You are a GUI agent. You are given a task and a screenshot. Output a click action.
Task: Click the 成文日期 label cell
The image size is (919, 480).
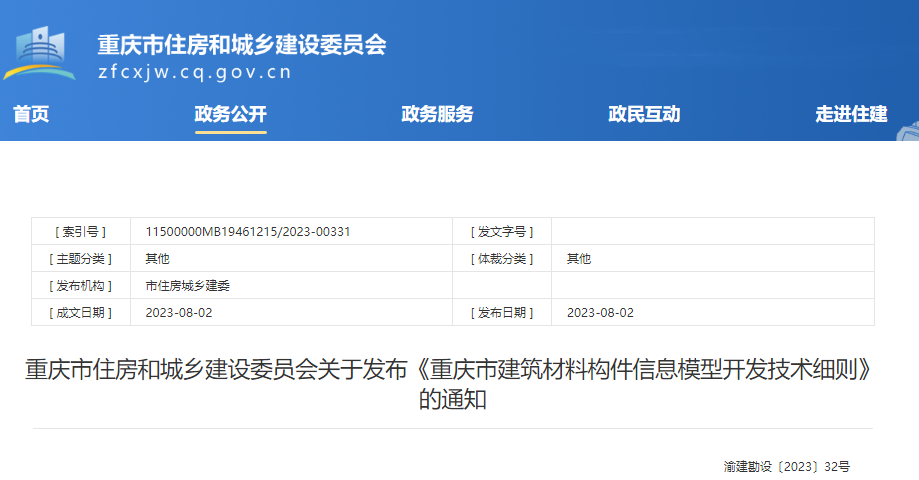81,312
